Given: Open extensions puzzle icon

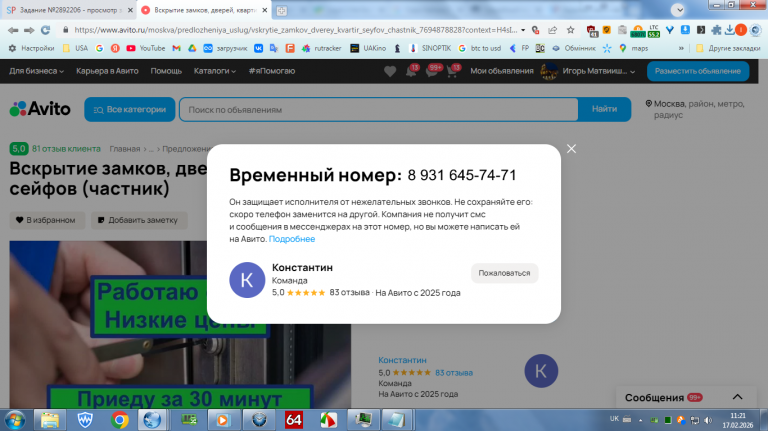Looking at the screenshot, I should pyautogui.click(x=716, y=30).
